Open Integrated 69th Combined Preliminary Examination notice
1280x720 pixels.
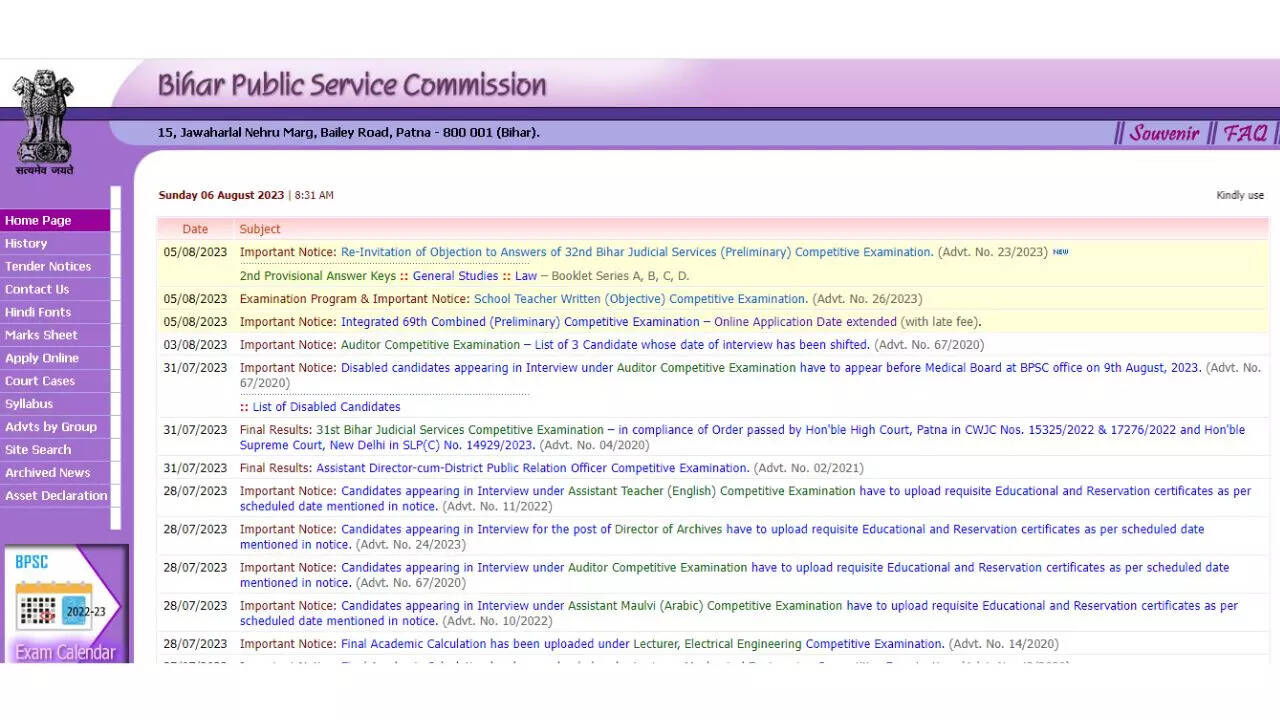coord(618,322)
